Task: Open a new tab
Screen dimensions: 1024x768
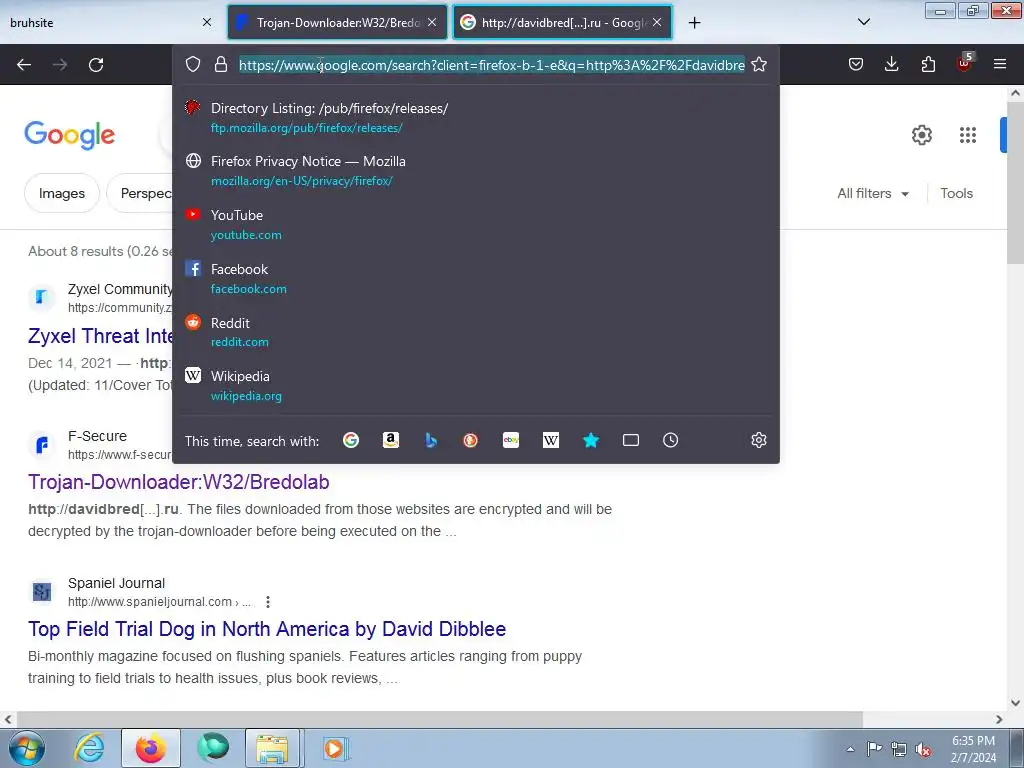Action: (x=694, y=23)
